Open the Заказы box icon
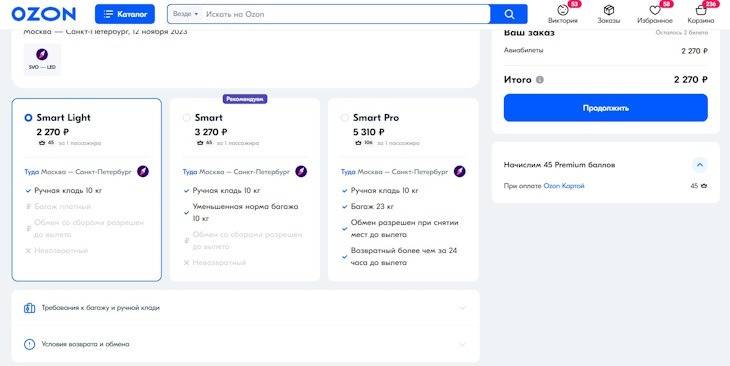The width and height of the screenshot is (730, 366). coord(608,10)
